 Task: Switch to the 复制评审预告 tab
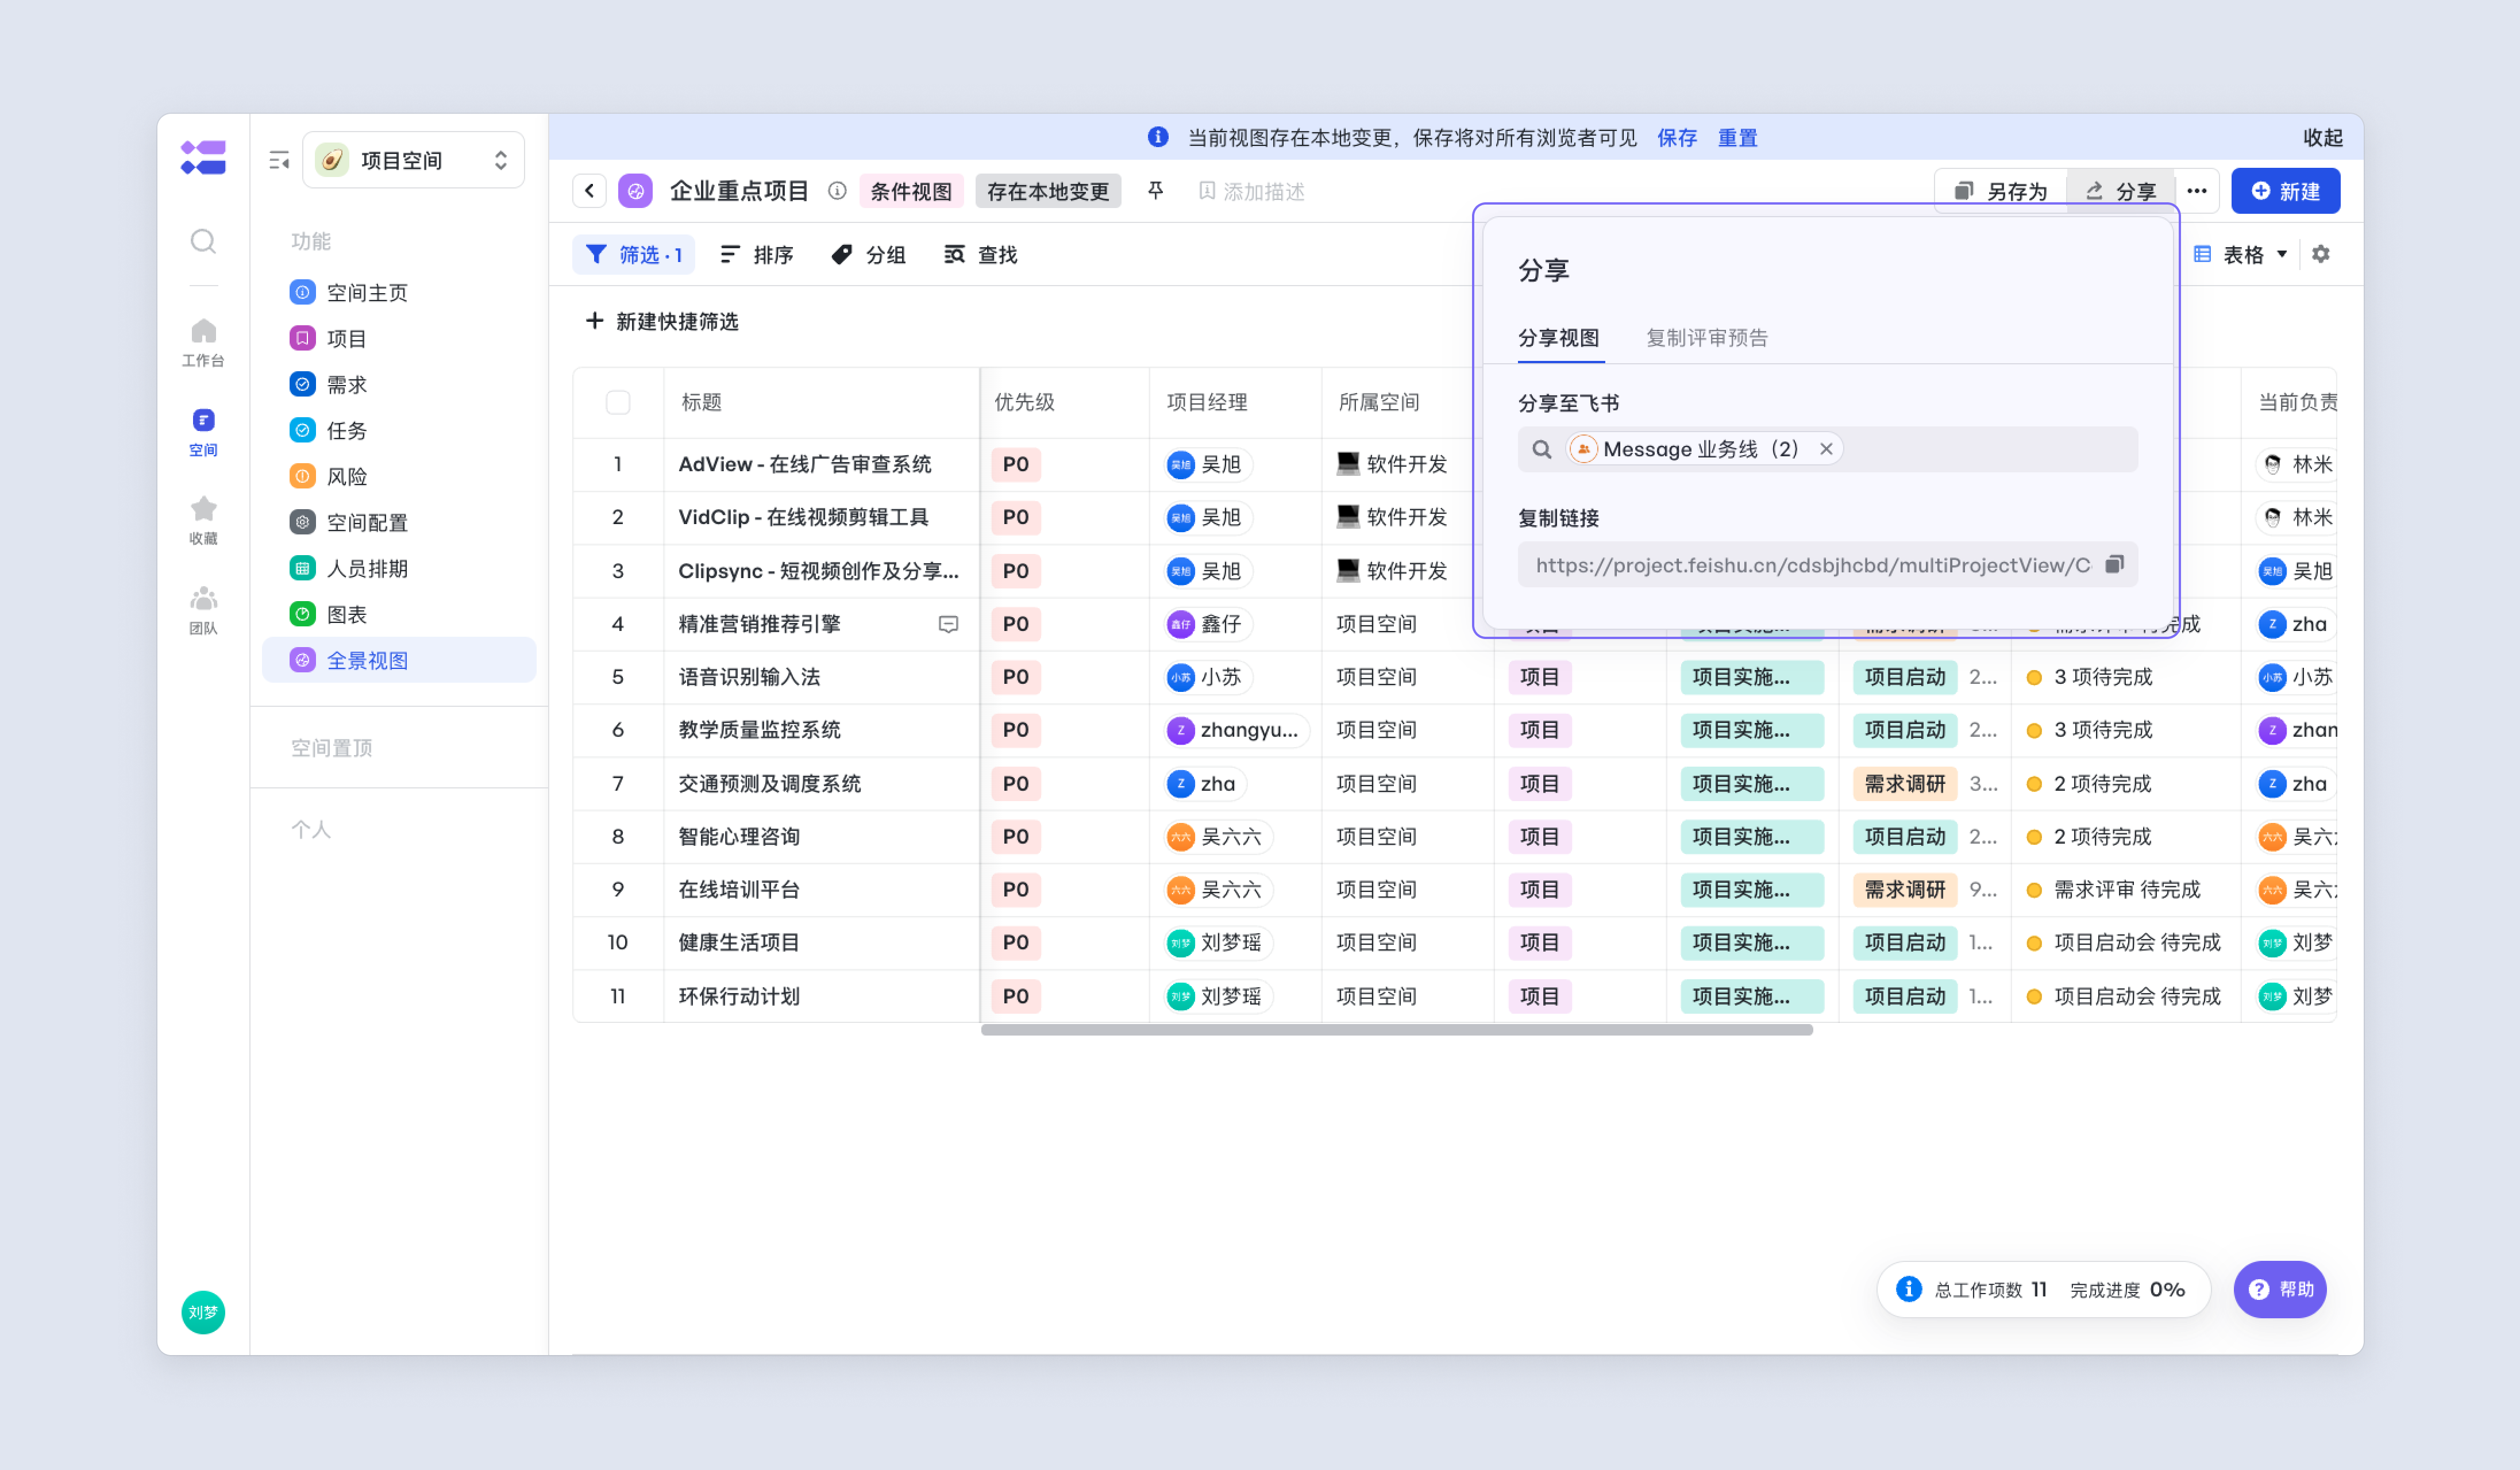coord(1707,338)
